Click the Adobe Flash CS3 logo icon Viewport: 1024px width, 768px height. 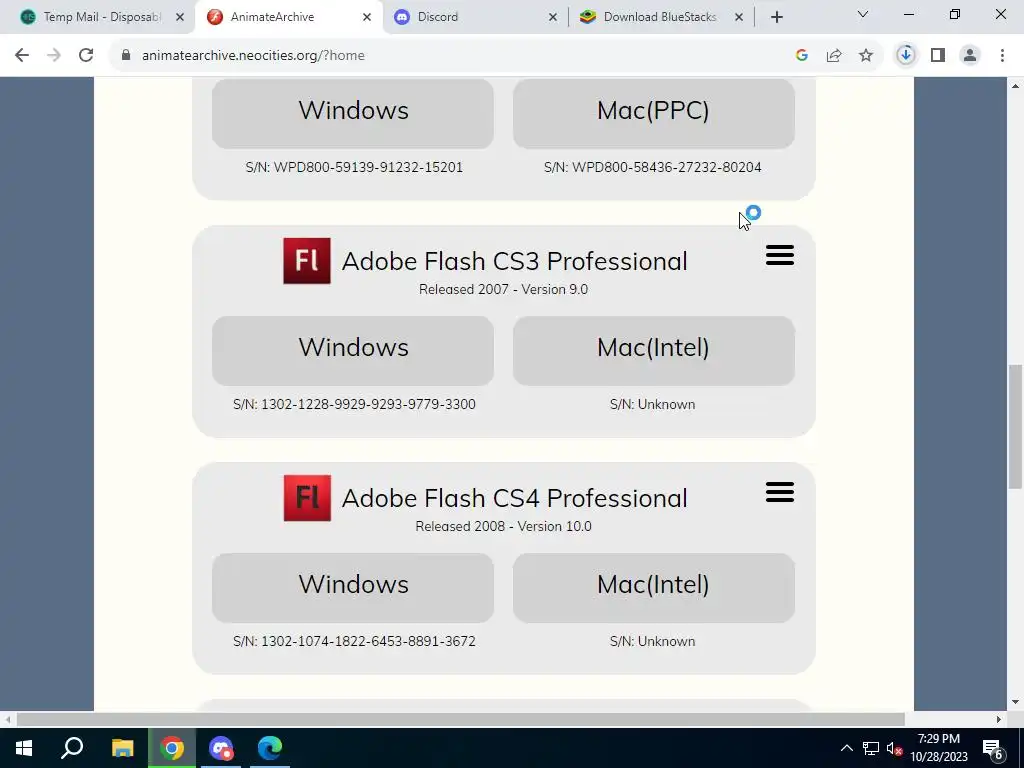(307, 261)
